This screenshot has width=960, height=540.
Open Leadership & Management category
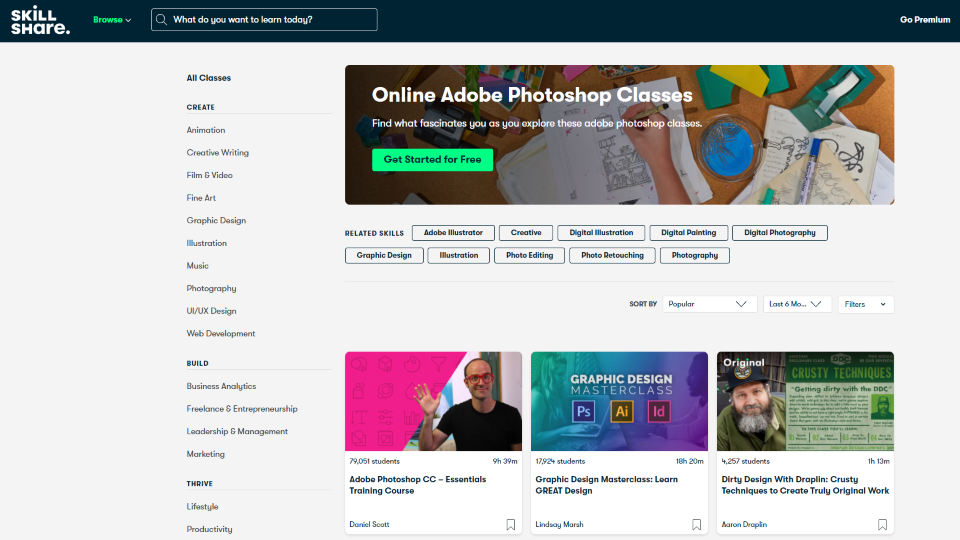pyautogui.click(x=237, y=432)
